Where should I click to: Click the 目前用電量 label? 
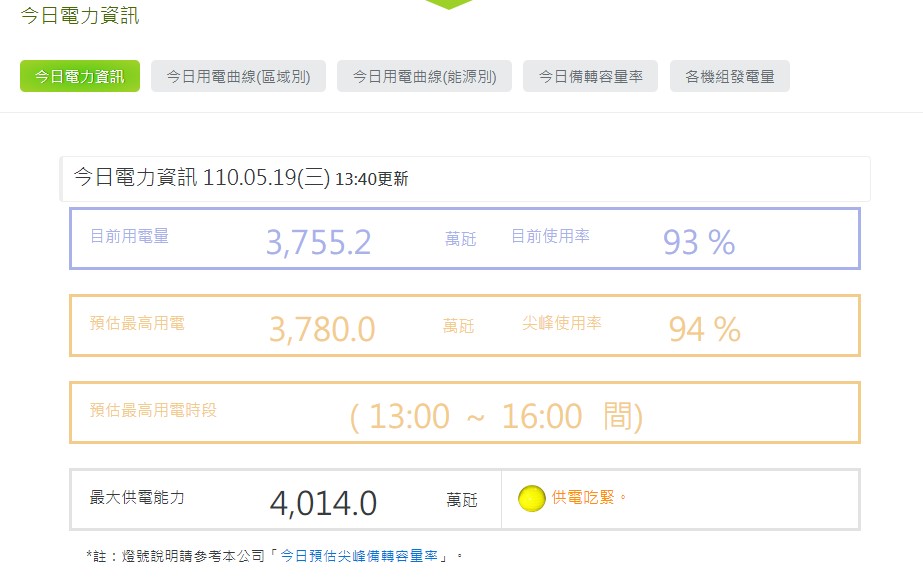[130, 237]
